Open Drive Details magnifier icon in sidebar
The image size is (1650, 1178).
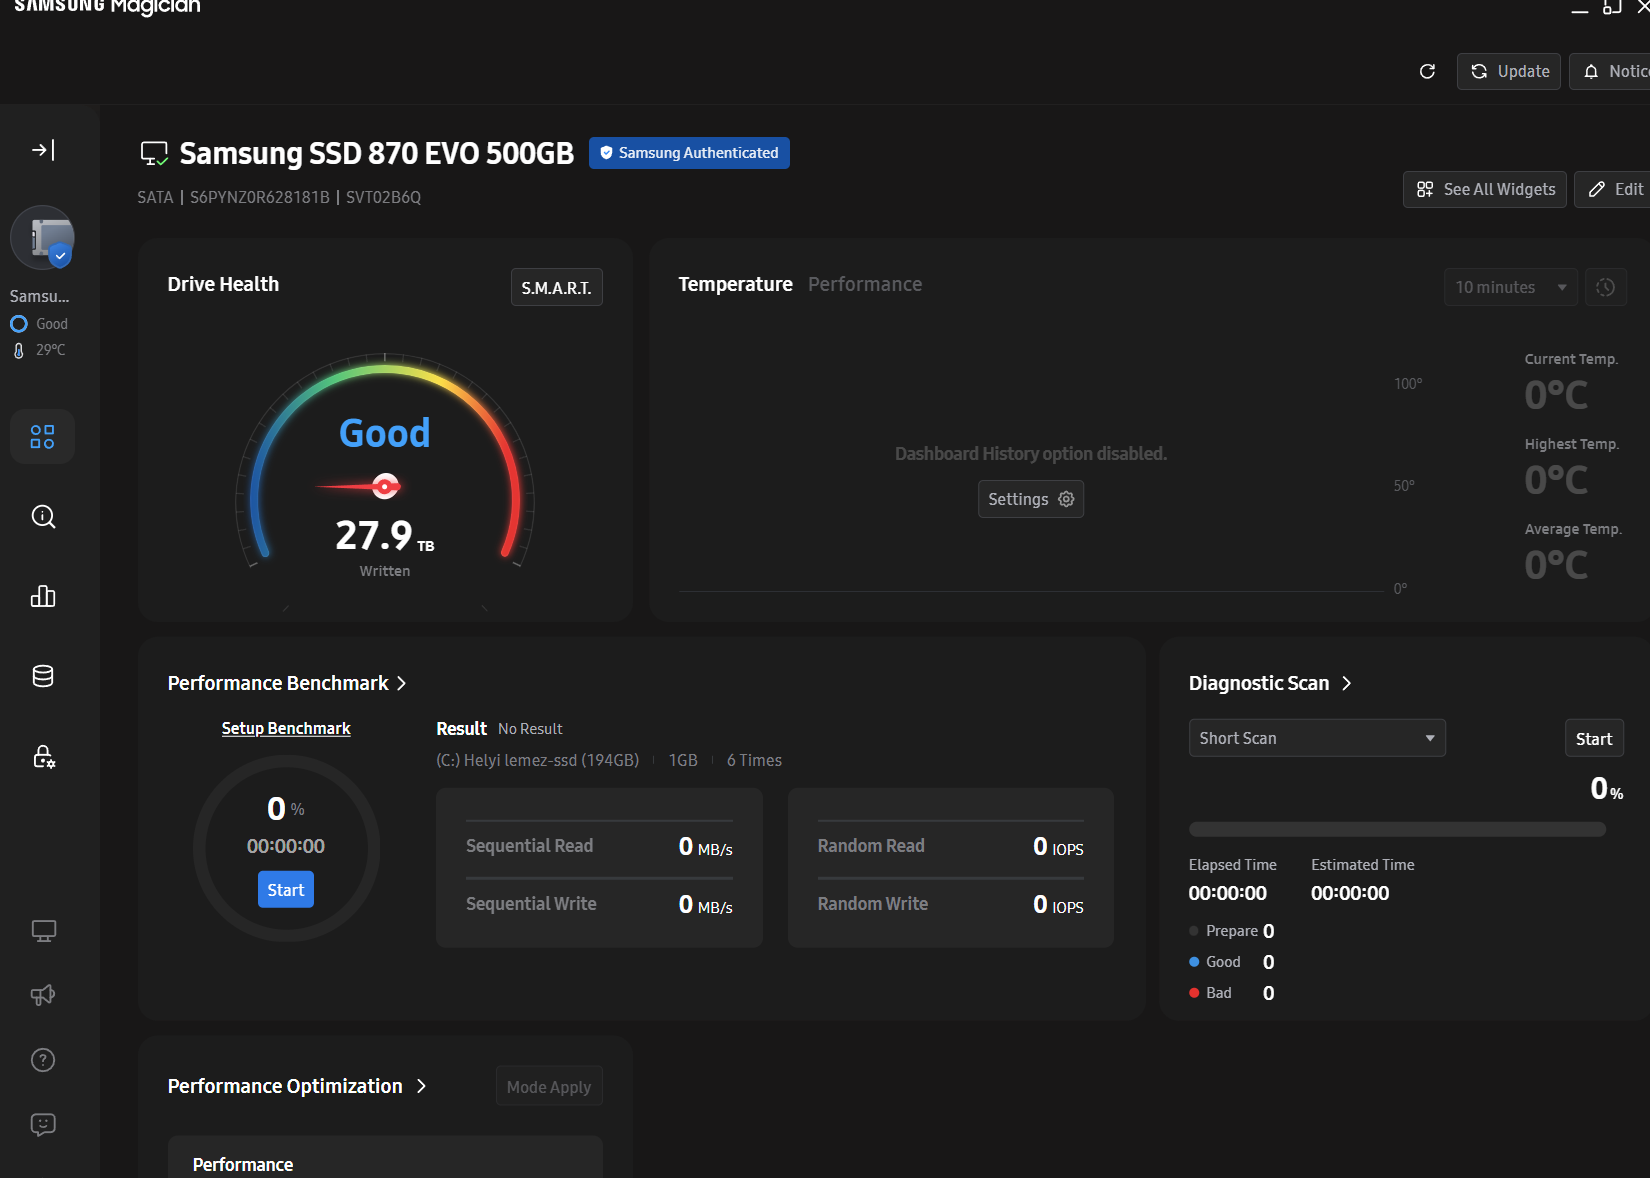(x=43, y=516)
